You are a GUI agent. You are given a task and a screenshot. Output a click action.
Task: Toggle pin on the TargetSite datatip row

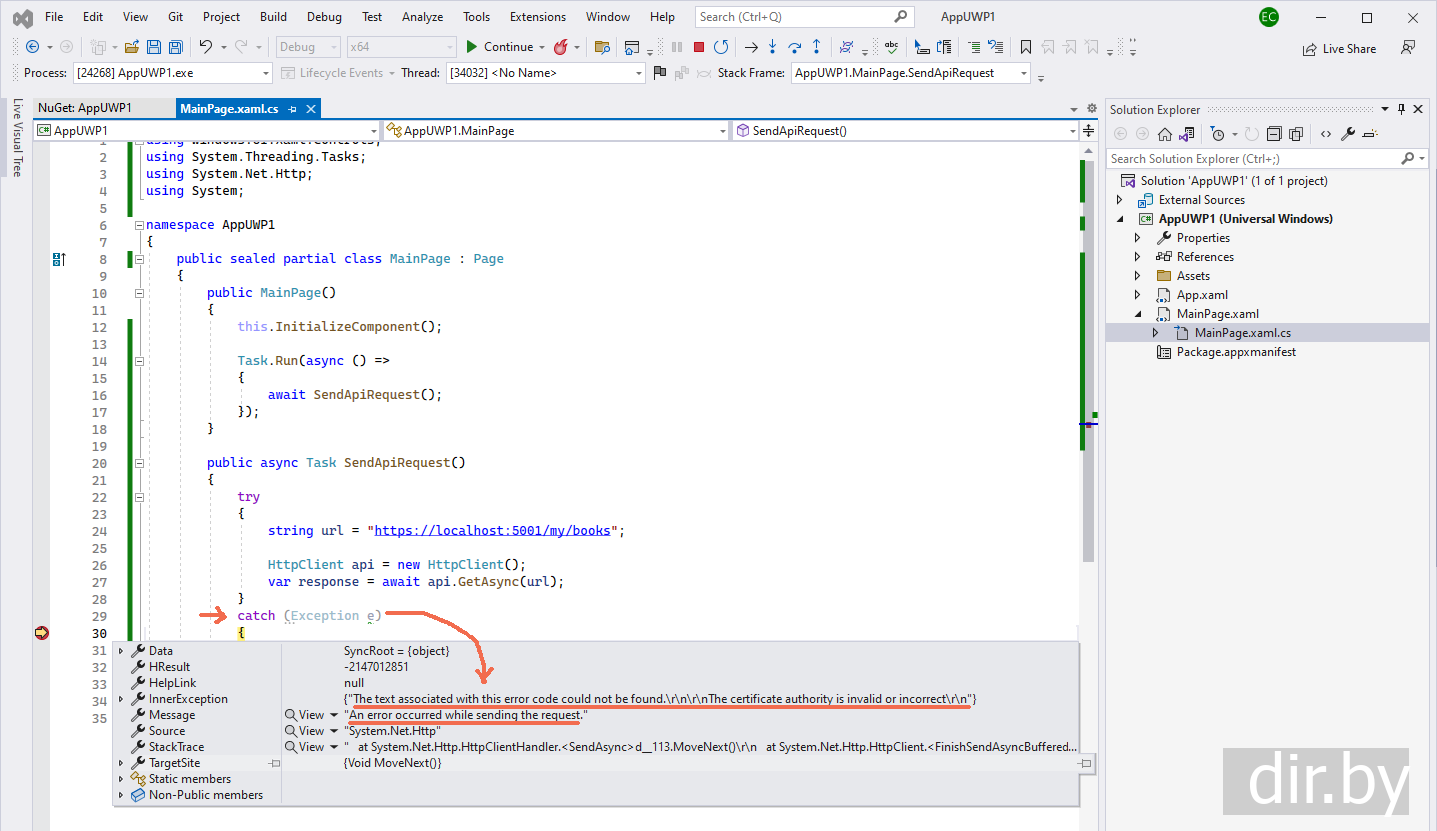[x=274, y=763]
